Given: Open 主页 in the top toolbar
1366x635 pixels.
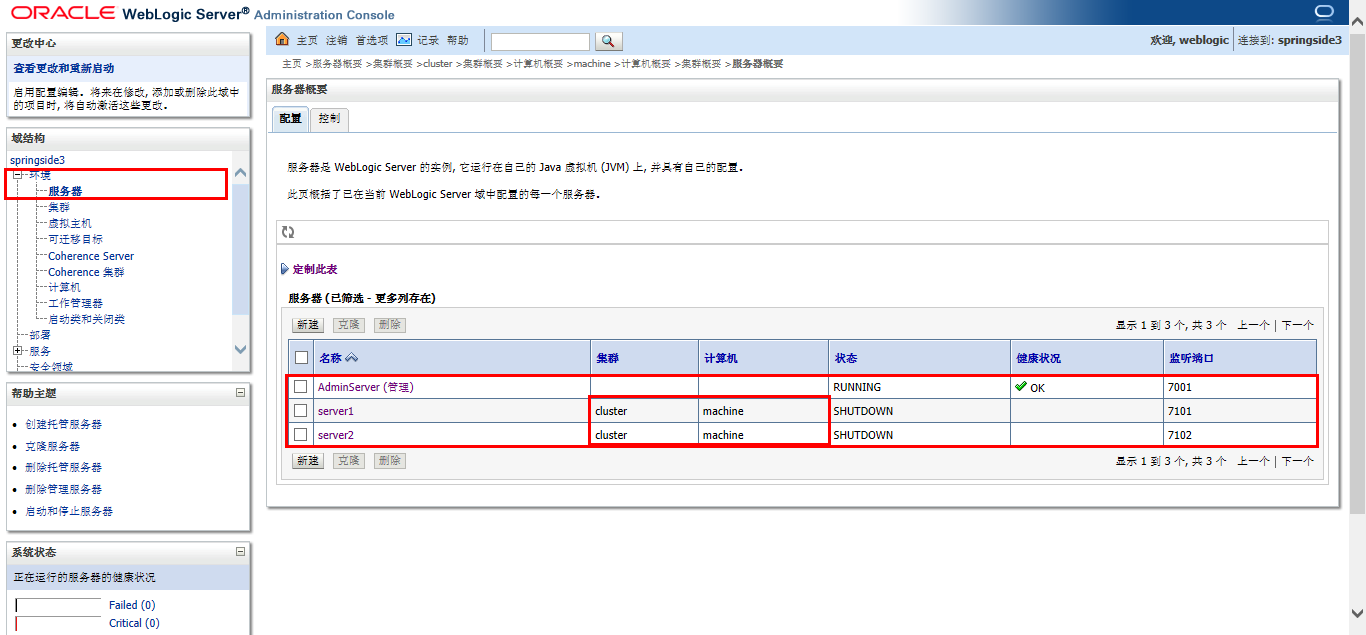Looking at the screenshot, I should [x=307, y=41].
